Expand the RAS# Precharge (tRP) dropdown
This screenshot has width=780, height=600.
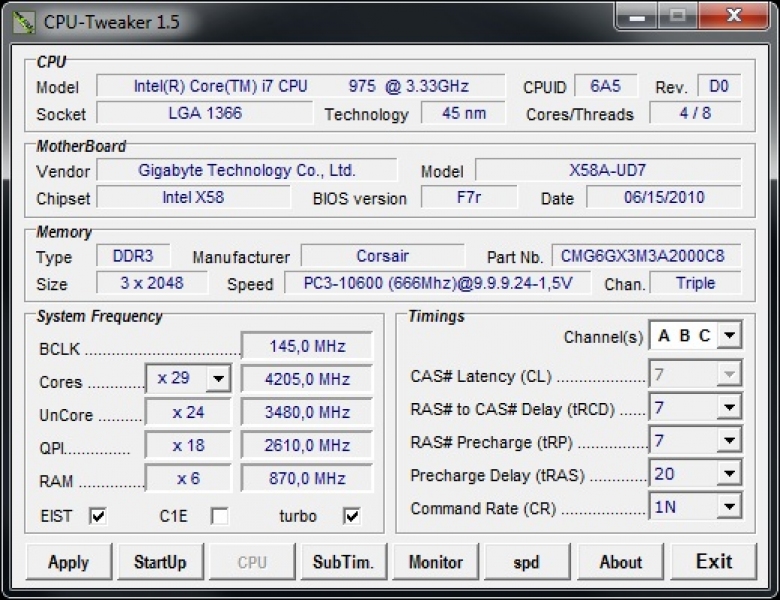(x=729, y=441)
